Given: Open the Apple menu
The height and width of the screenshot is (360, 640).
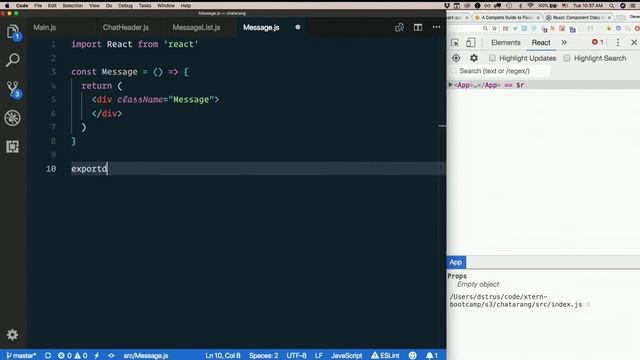Looking at the screenshot, I should tap(7, 5).
